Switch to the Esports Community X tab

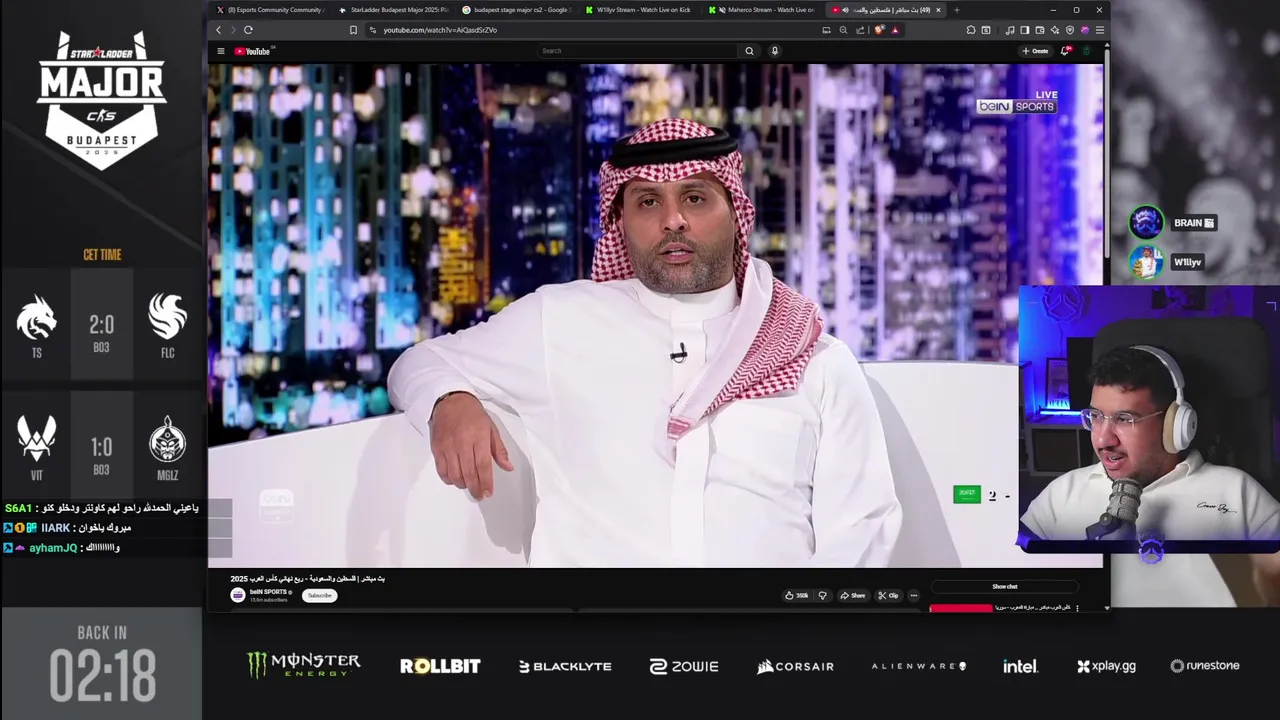coord(271,10)
